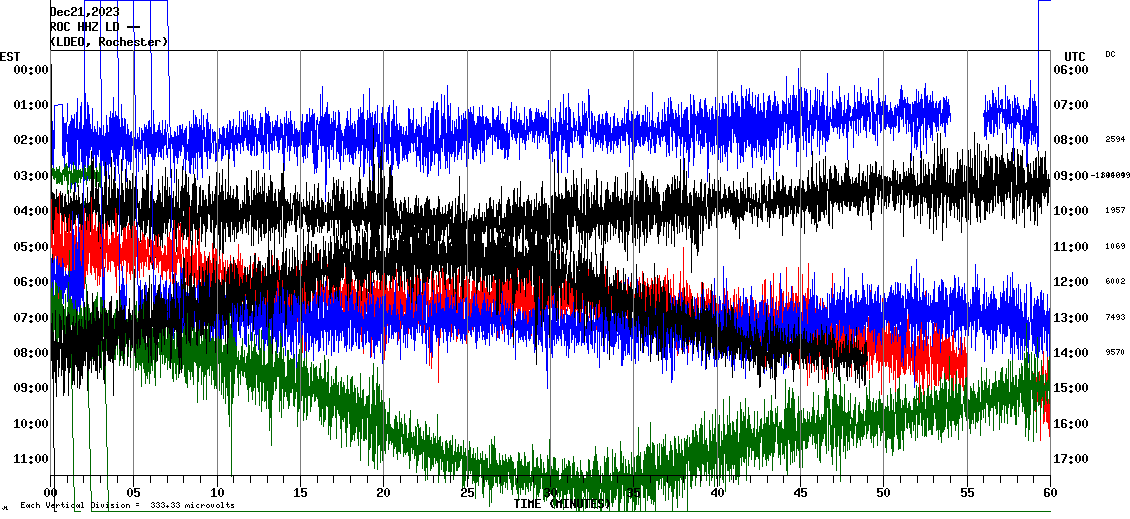Viewport: 1130px width, 519px height.
Task: Select the 06:00 EST time label
Action: coord(31,282)
